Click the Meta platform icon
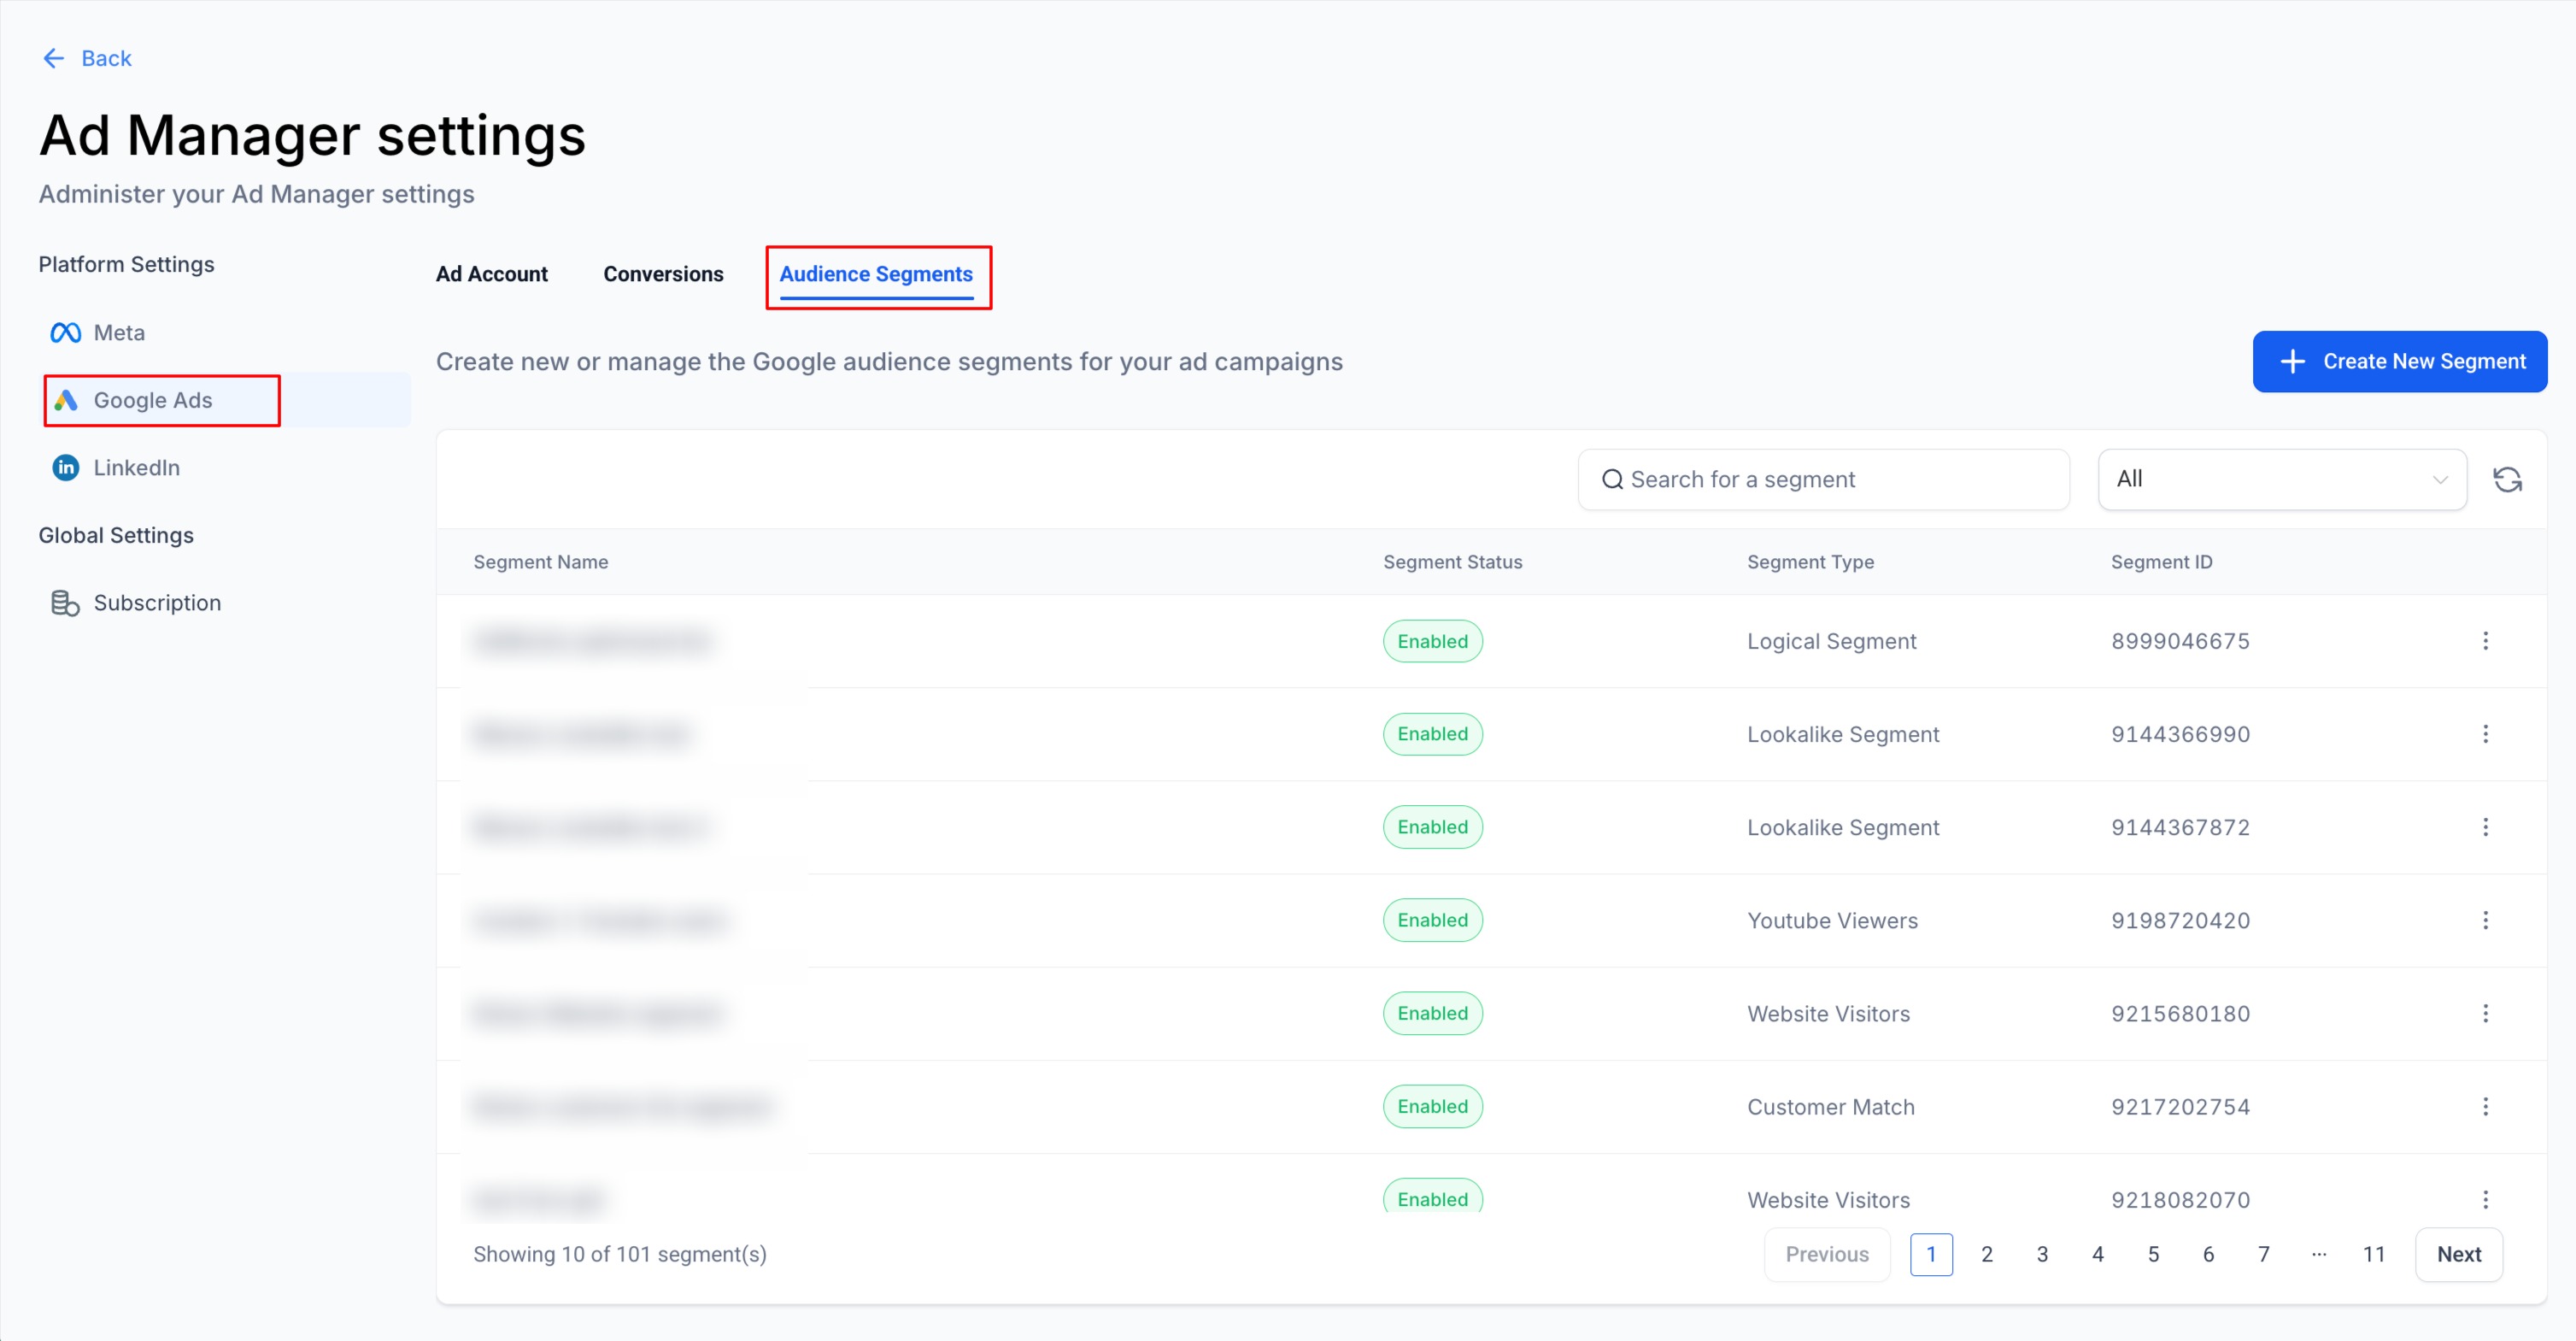Screen dimensions: 2576x1341 click(65, 332)
